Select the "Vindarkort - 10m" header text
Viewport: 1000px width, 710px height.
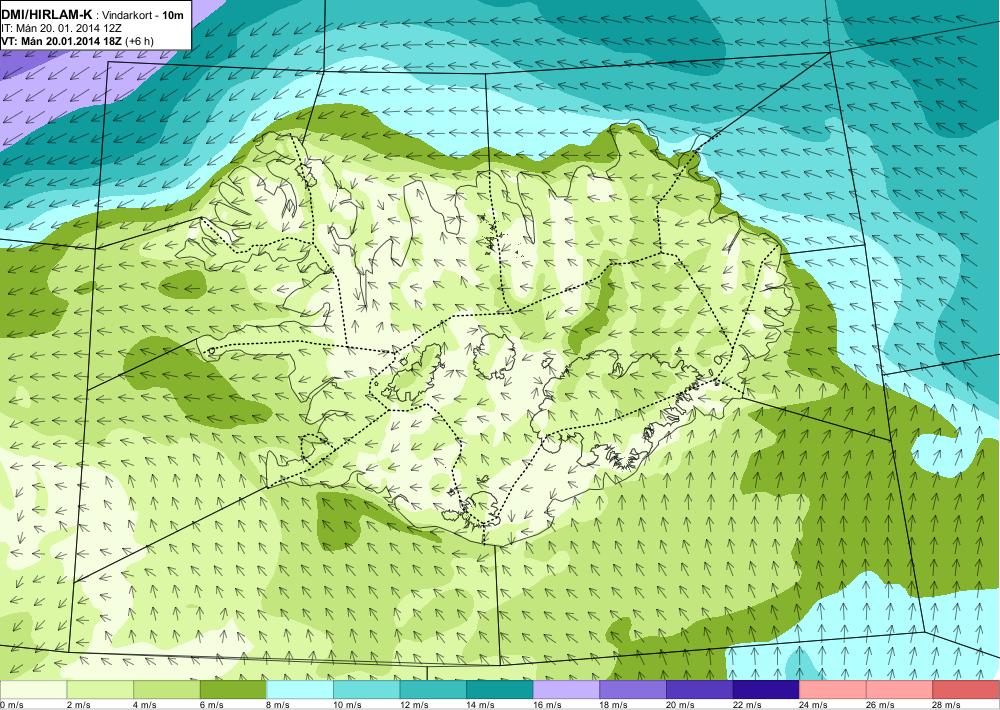click(142, 15)
